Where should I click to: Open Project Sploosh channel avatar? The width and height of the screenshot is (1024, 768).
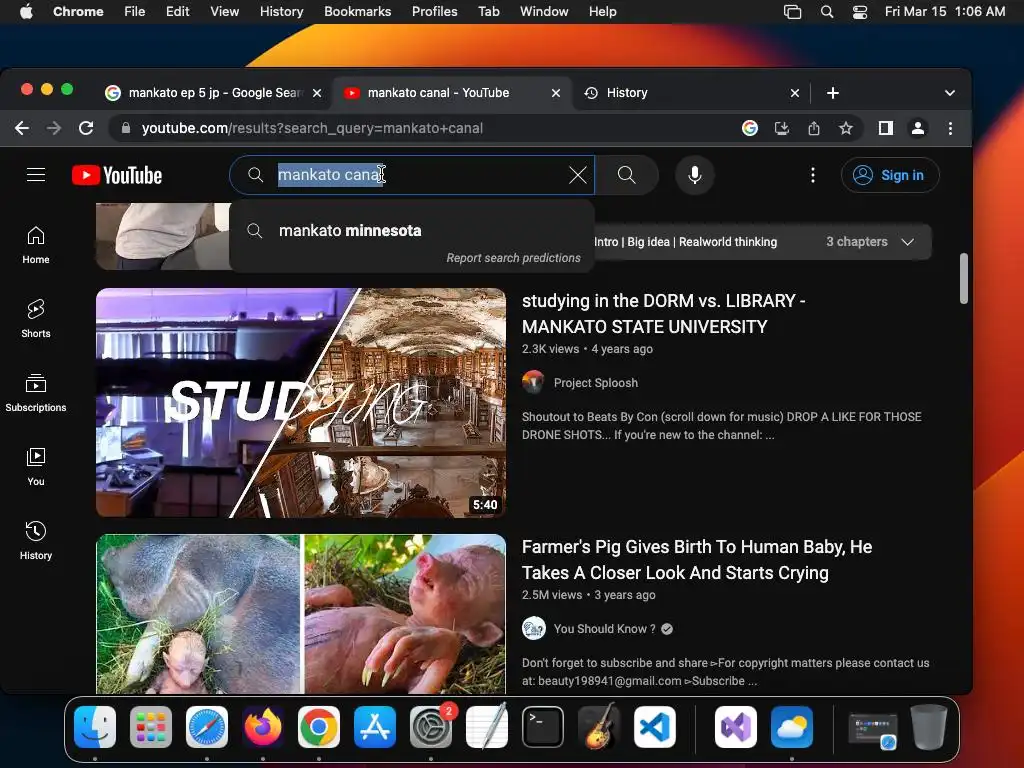(533, 383)
